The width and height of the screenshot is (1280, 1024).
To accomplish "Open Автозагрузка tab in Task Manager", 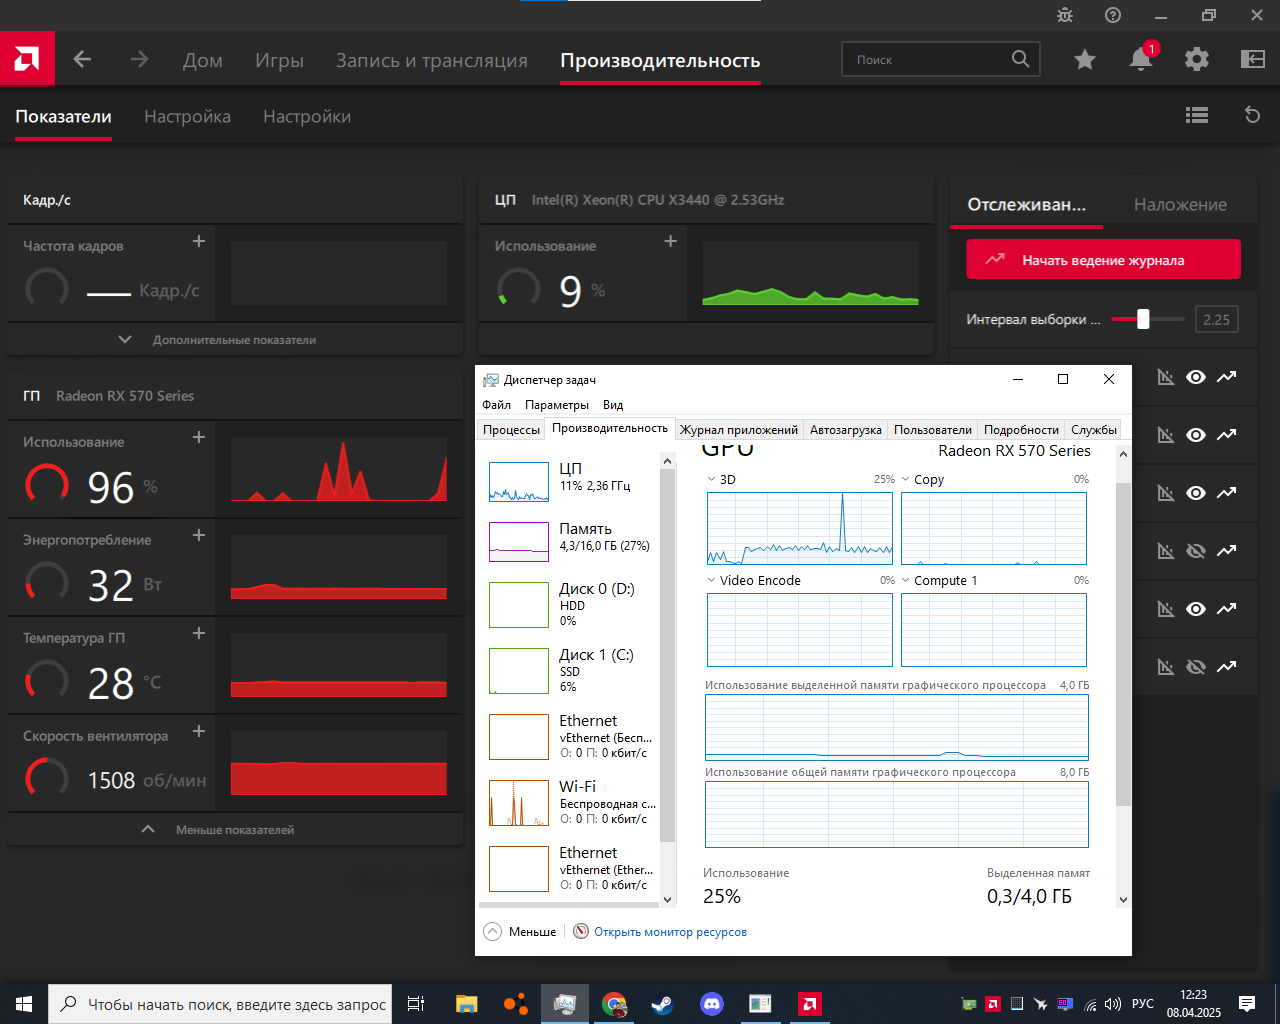I will (x=846, y=430).
